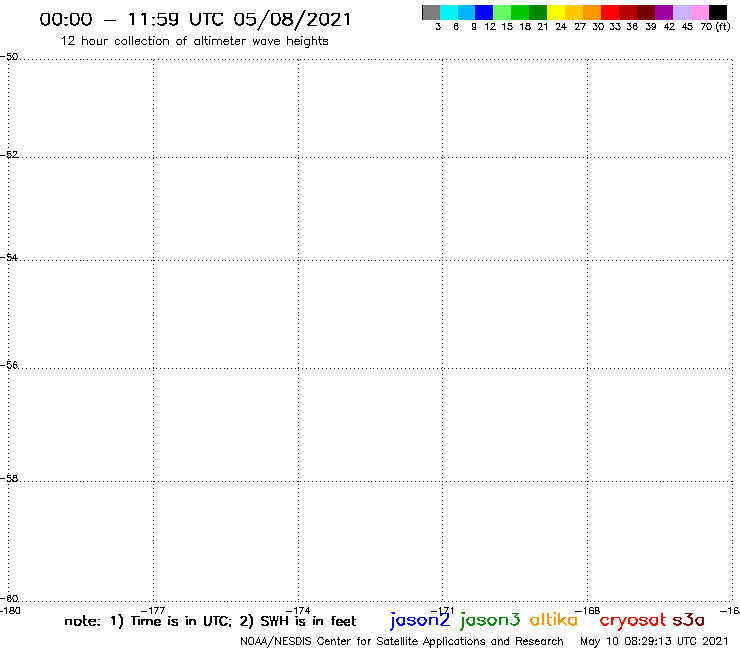Select the cyan swatch in the color scale
This screenshot has height=650, width=740.
pyautogui.click(x=449, y=12)
